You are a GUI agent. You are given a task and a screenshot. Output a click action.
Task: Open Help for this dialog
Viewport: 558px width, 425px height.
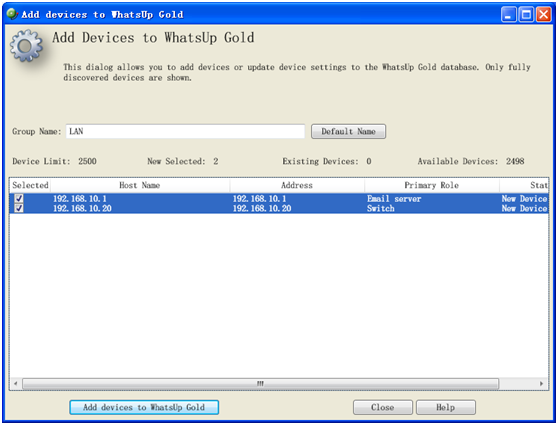coord(446,407)
